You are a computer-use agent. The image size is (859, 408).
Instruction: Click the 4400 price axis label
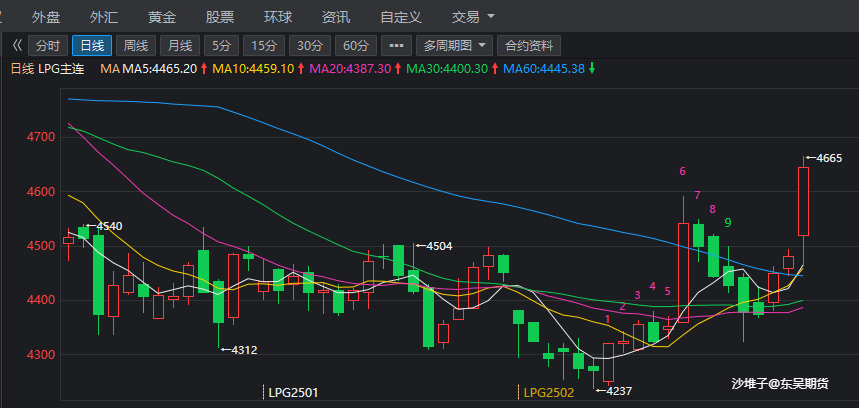tap(42, 300)
